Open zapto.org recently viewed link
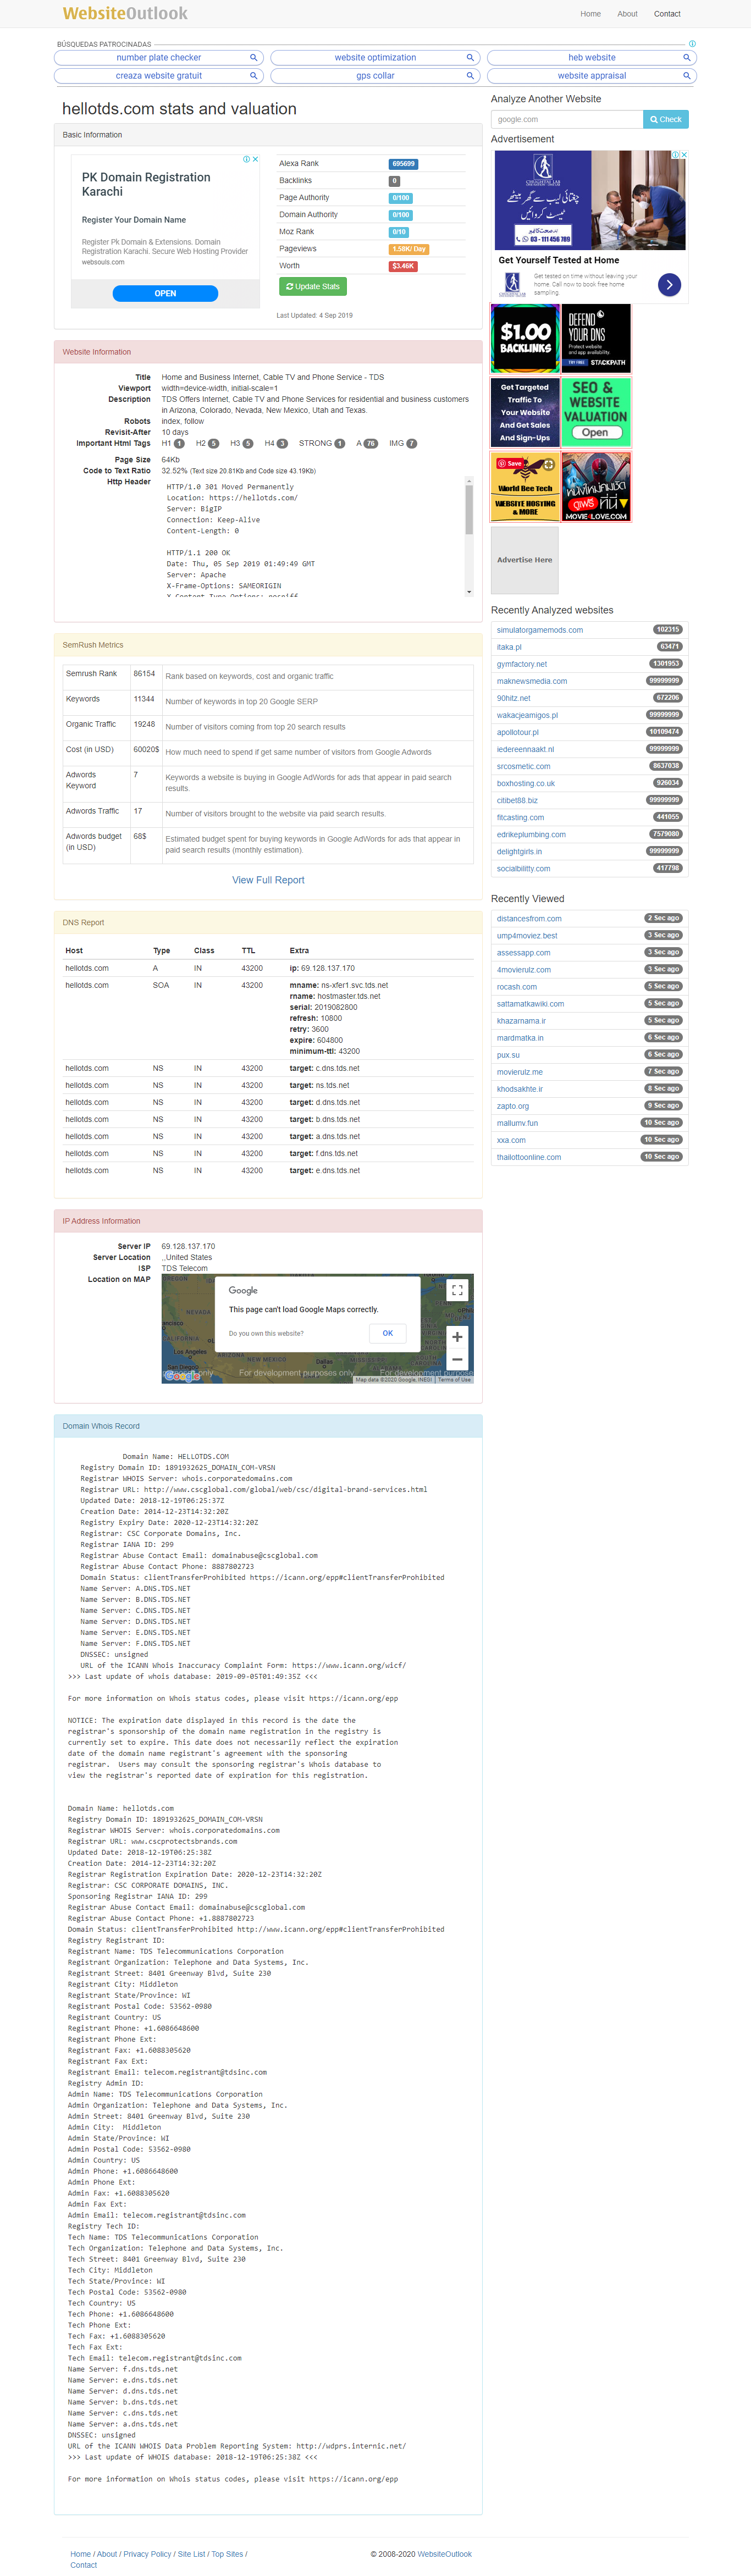This screenshot has width=751, height=2576. click(513, 1105)
